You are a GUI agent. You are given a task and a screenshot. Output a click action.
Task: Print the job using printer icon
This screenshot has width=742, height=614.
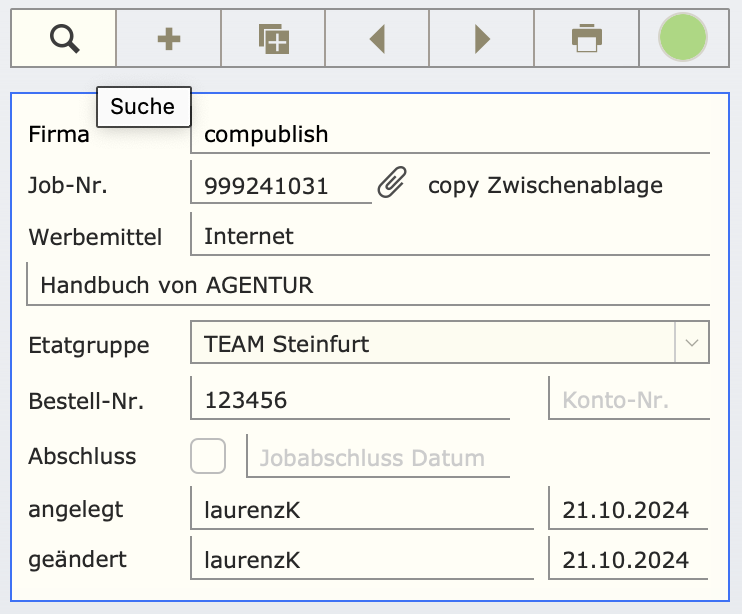(x=587, y=39)
